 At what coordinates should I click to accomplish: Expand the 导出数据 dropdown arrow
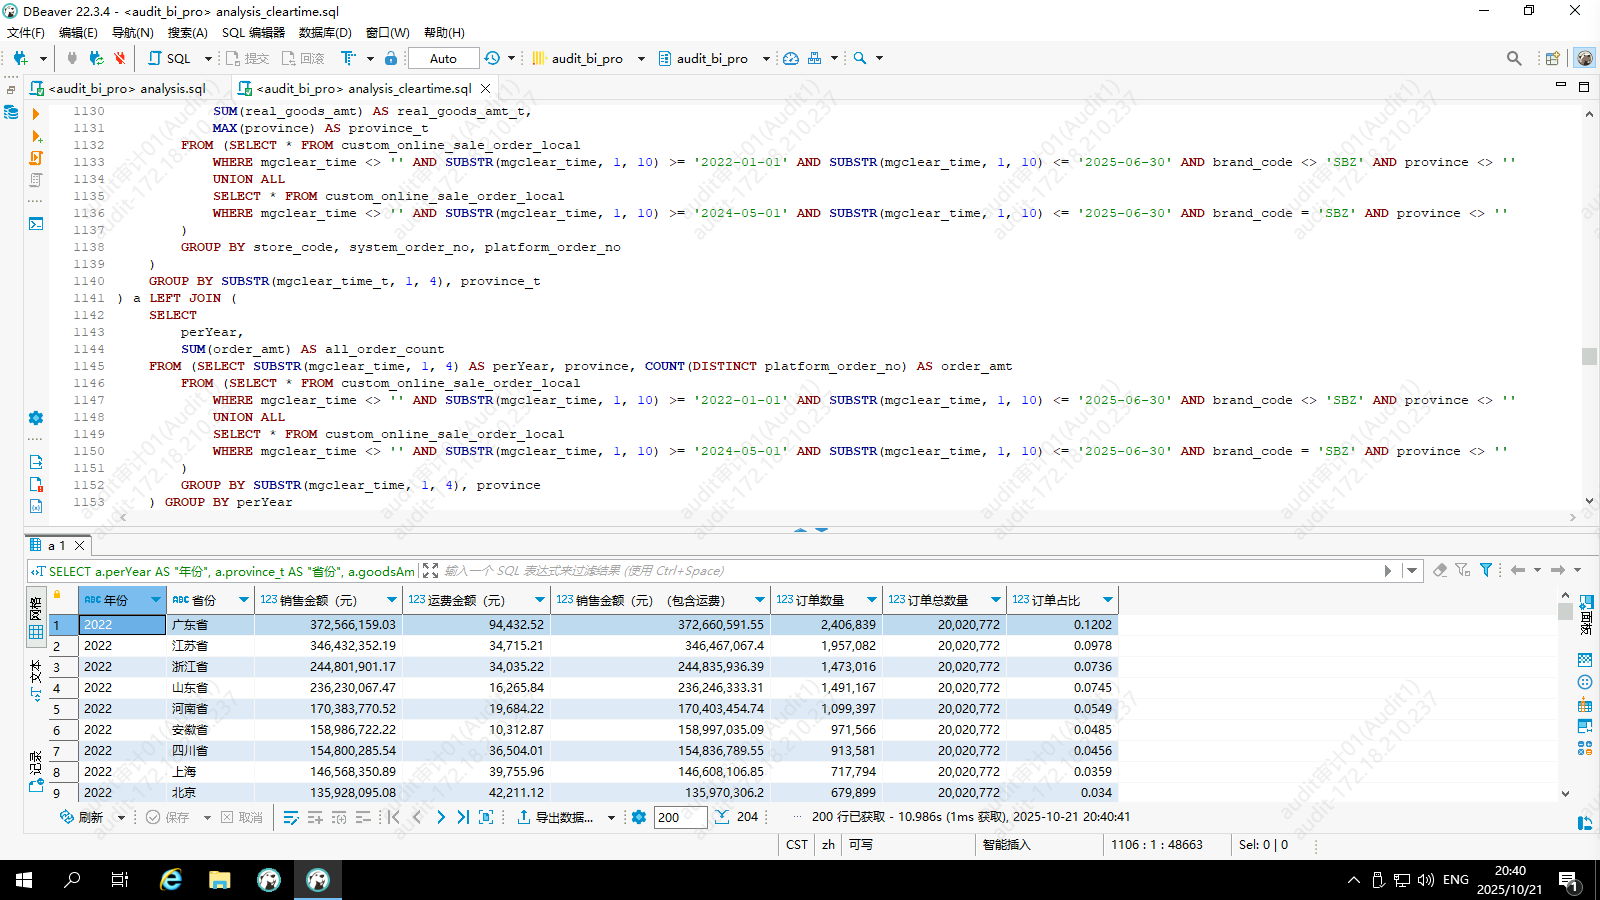click(x=611, y=818)
